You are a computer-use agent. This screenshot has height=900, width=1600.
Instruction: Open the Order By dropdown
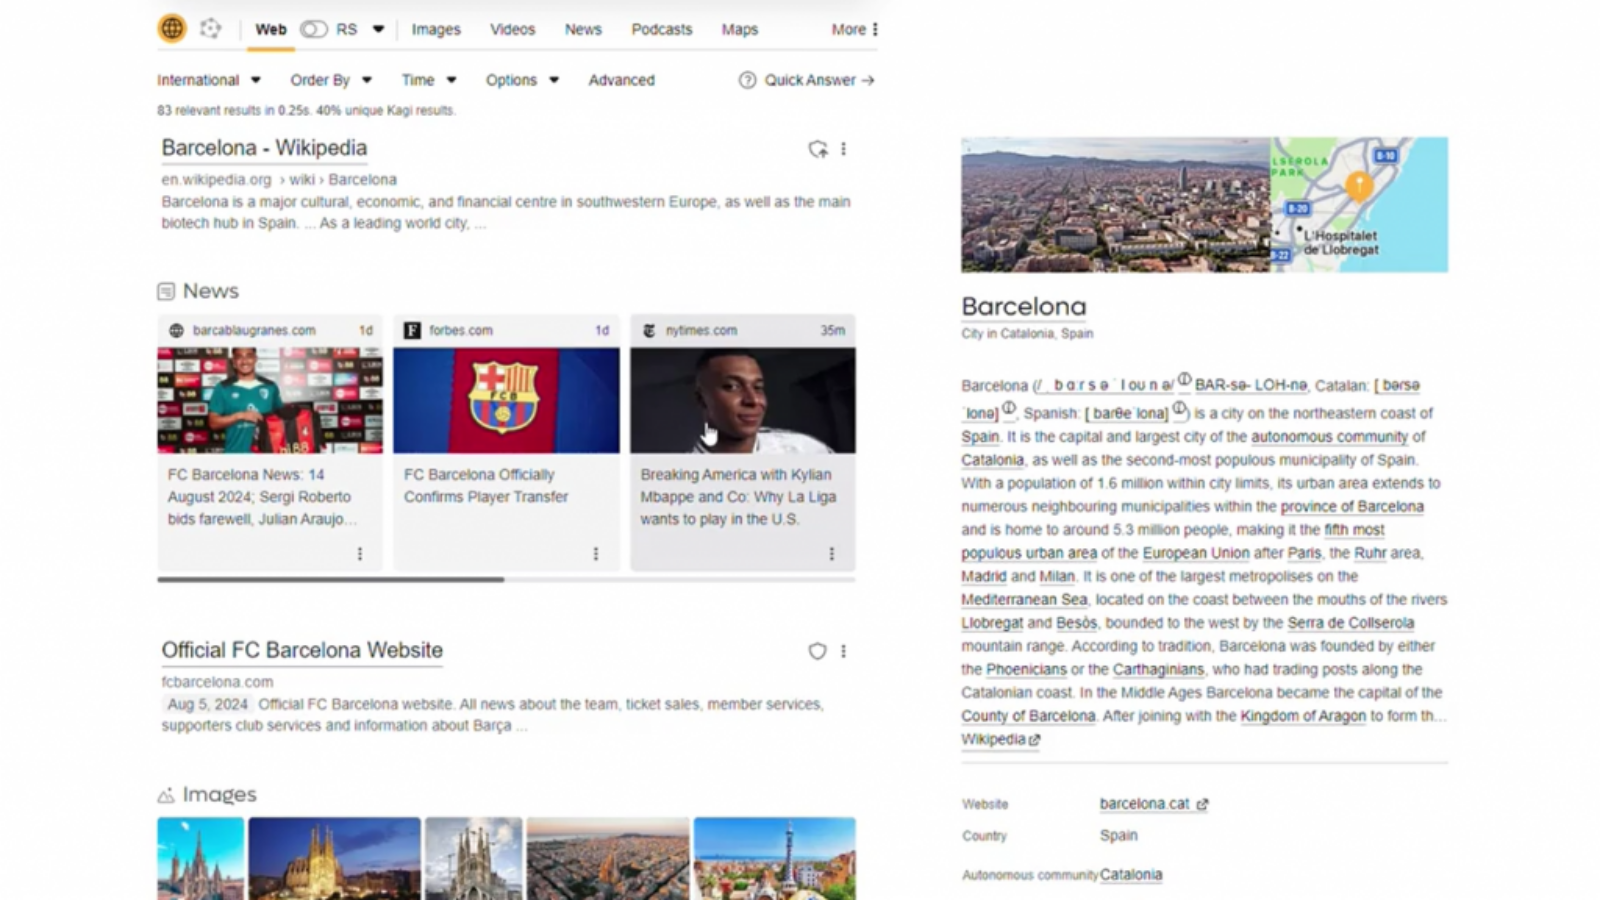(x=331, y=80)
